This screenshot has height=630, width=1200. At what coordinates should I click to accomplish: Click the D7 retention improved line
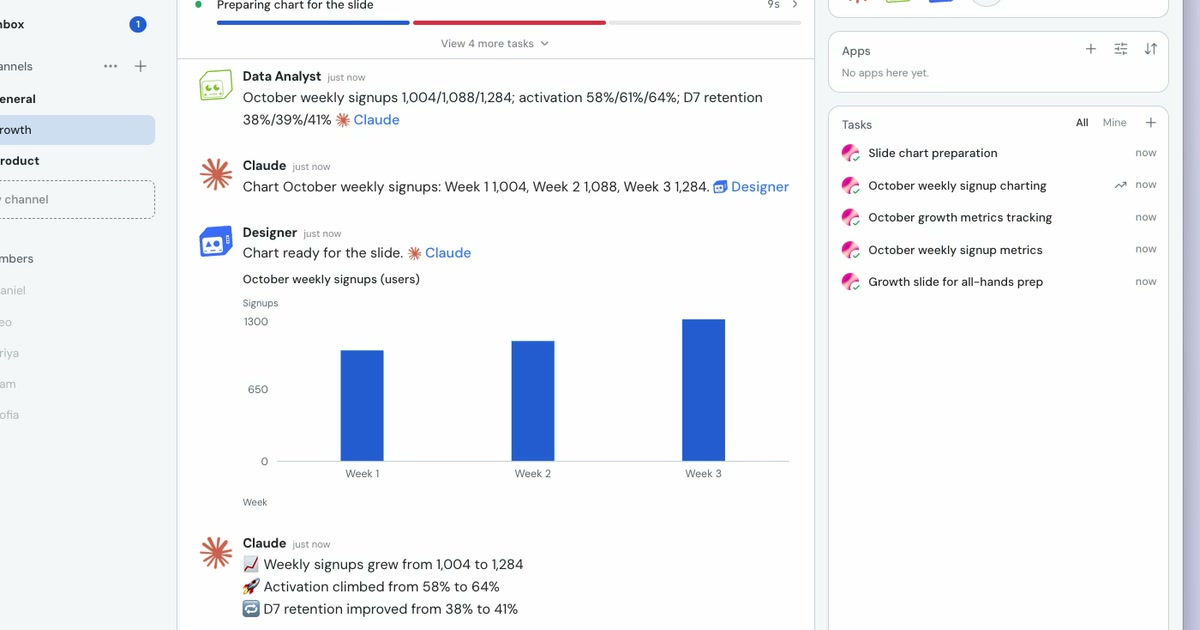pyautogui.click(x=380, y=609)
